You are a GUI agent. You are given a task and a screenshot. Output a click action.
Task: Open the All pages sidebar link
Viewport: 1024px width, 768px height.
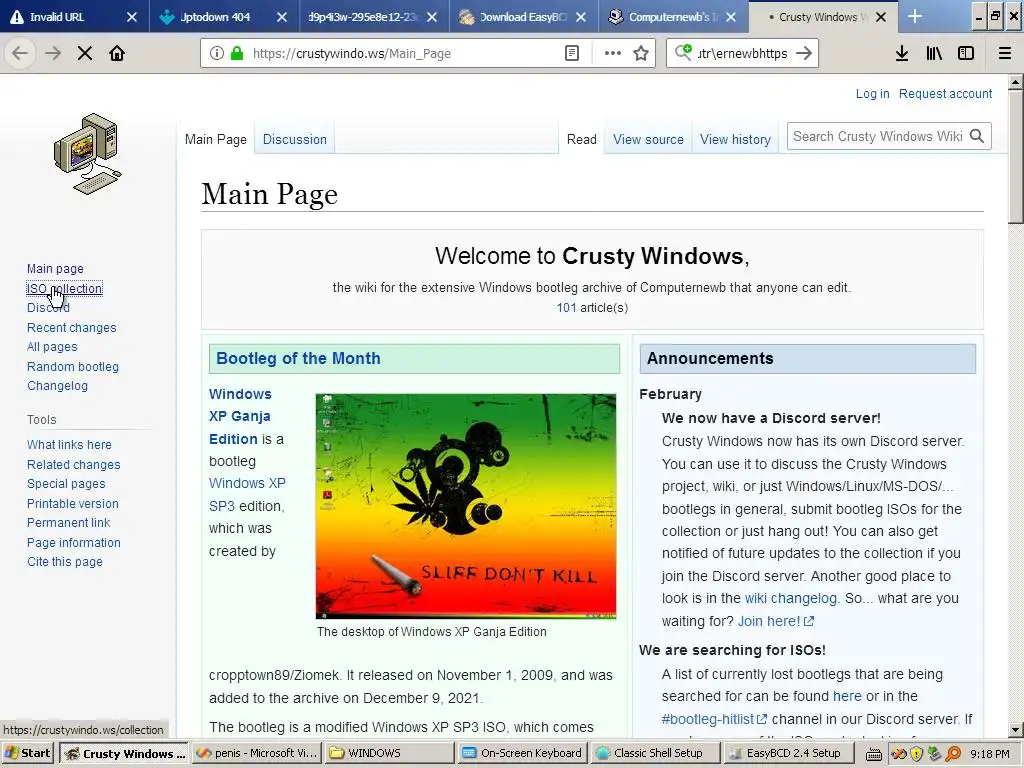[x=52, y=347]
